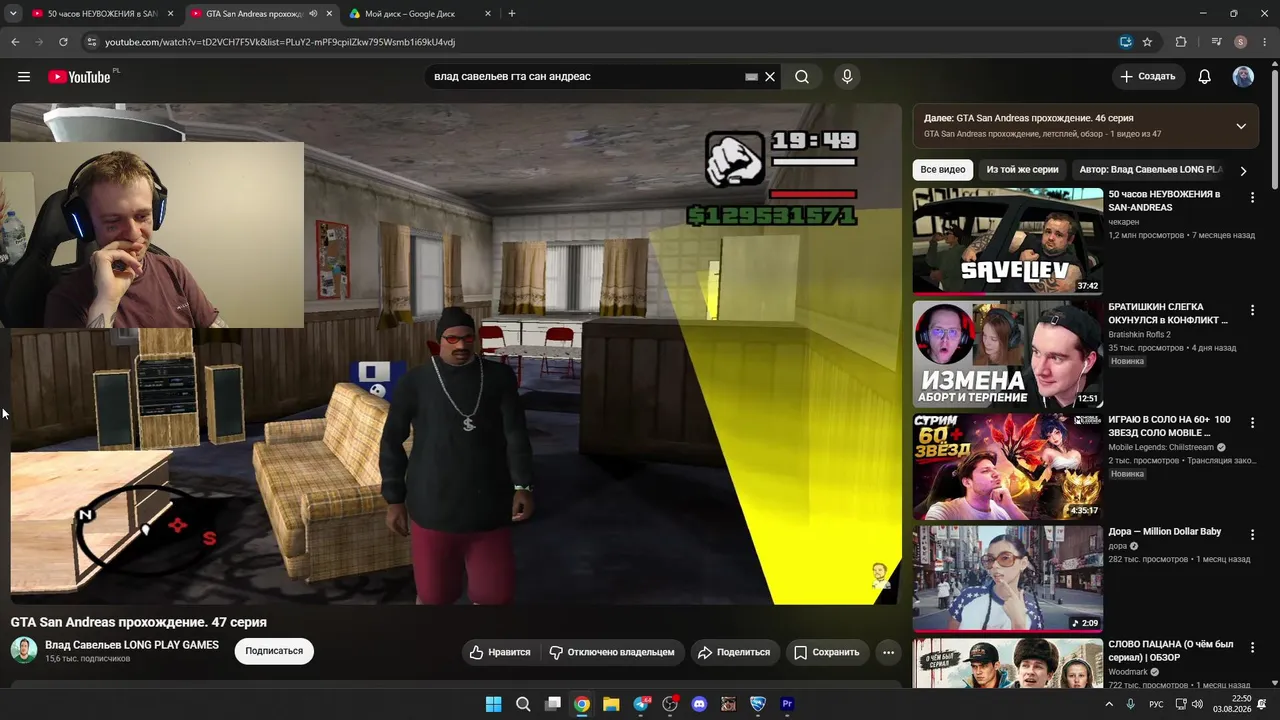
Task: Open the tab search dropdown arrow
Action: (13, 14)
